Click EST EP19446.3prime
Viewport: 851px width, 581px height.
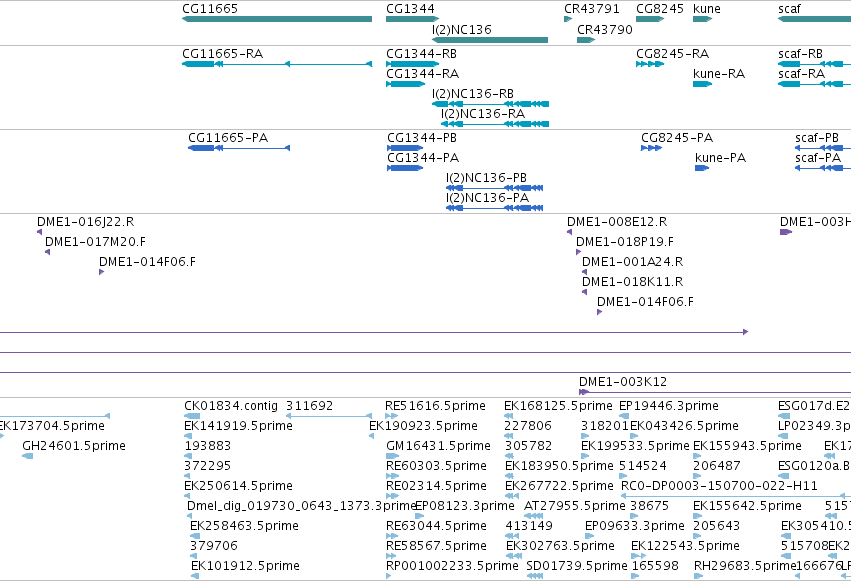pyautogui.click(x=669, y=406)
